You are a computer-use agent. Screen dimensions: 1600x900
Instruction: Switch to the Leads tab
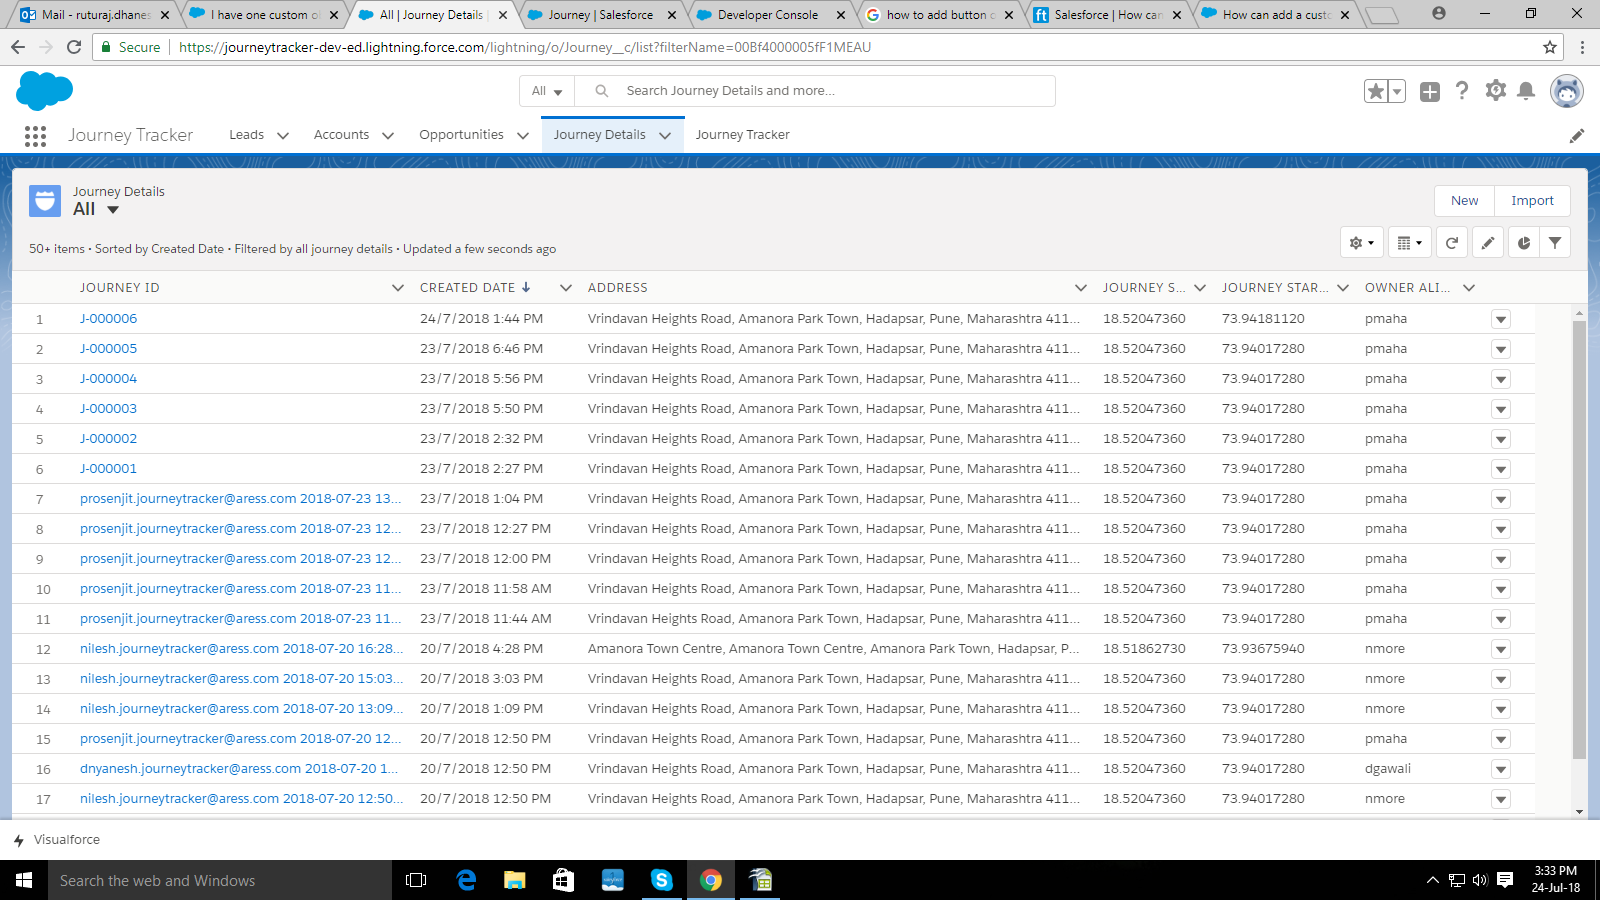click(x=246, y=135)
